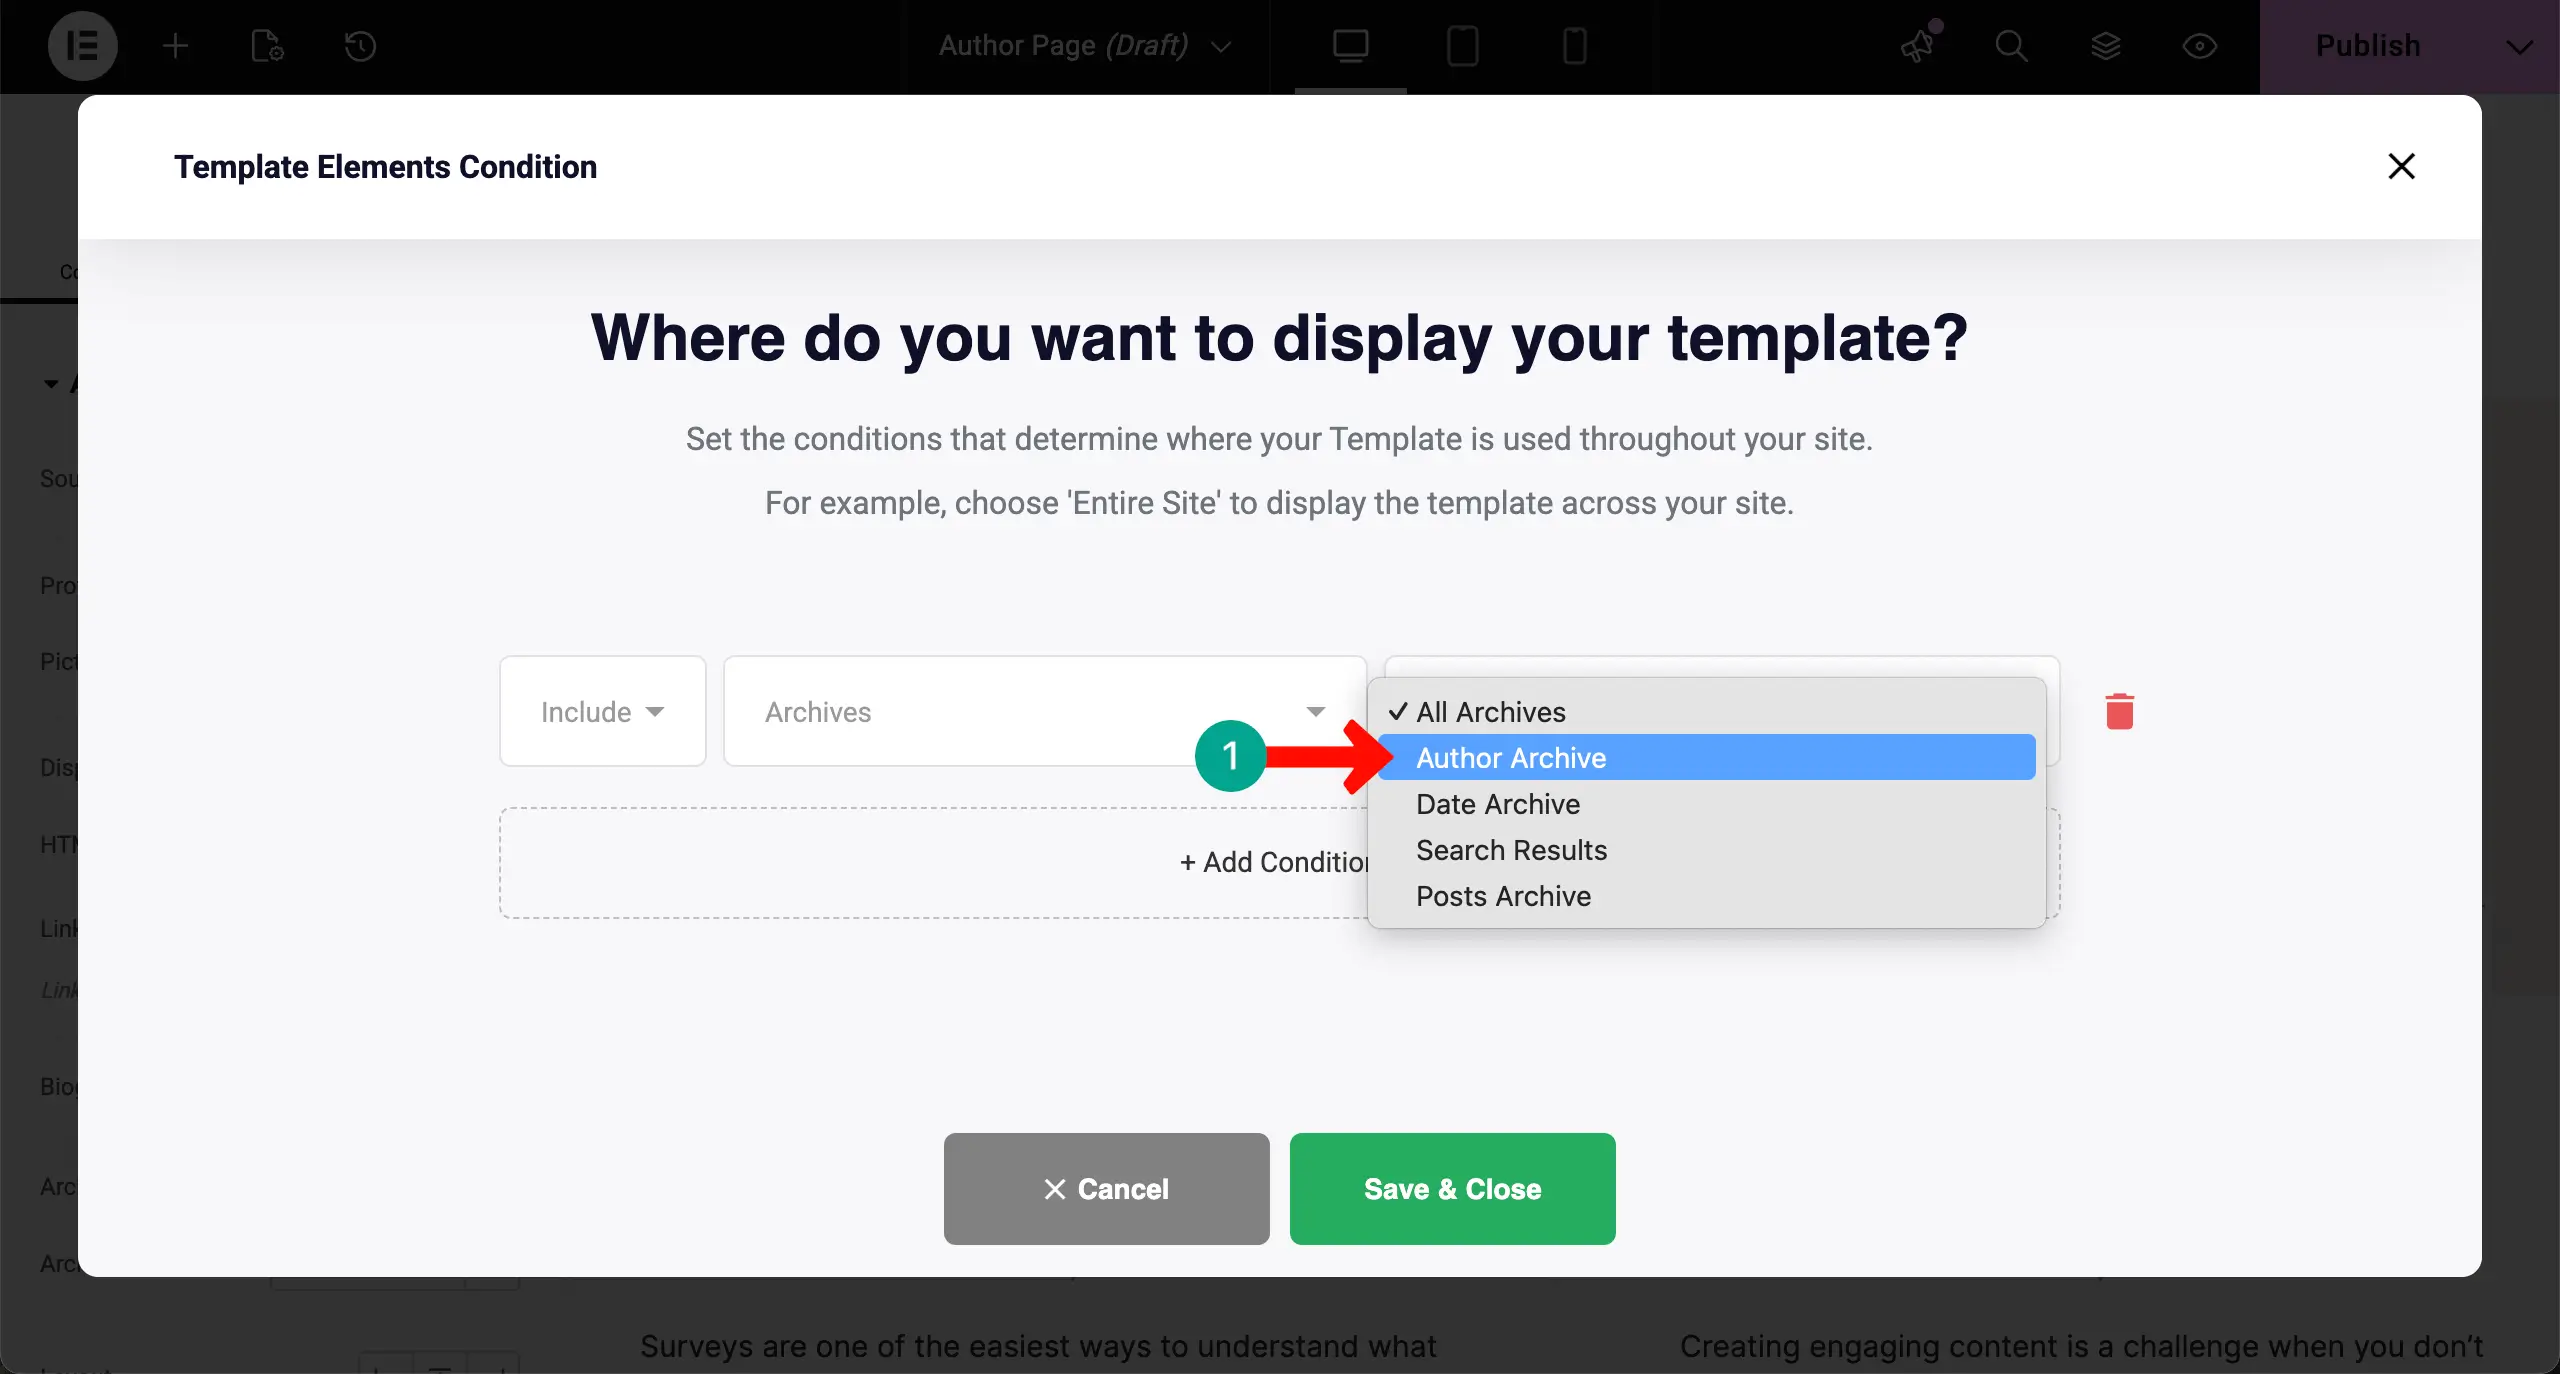The height and width of the screenshot is (1374, 2560).
Task: Switch to tablet preview mode
Action: click(x=1461, y=46)
